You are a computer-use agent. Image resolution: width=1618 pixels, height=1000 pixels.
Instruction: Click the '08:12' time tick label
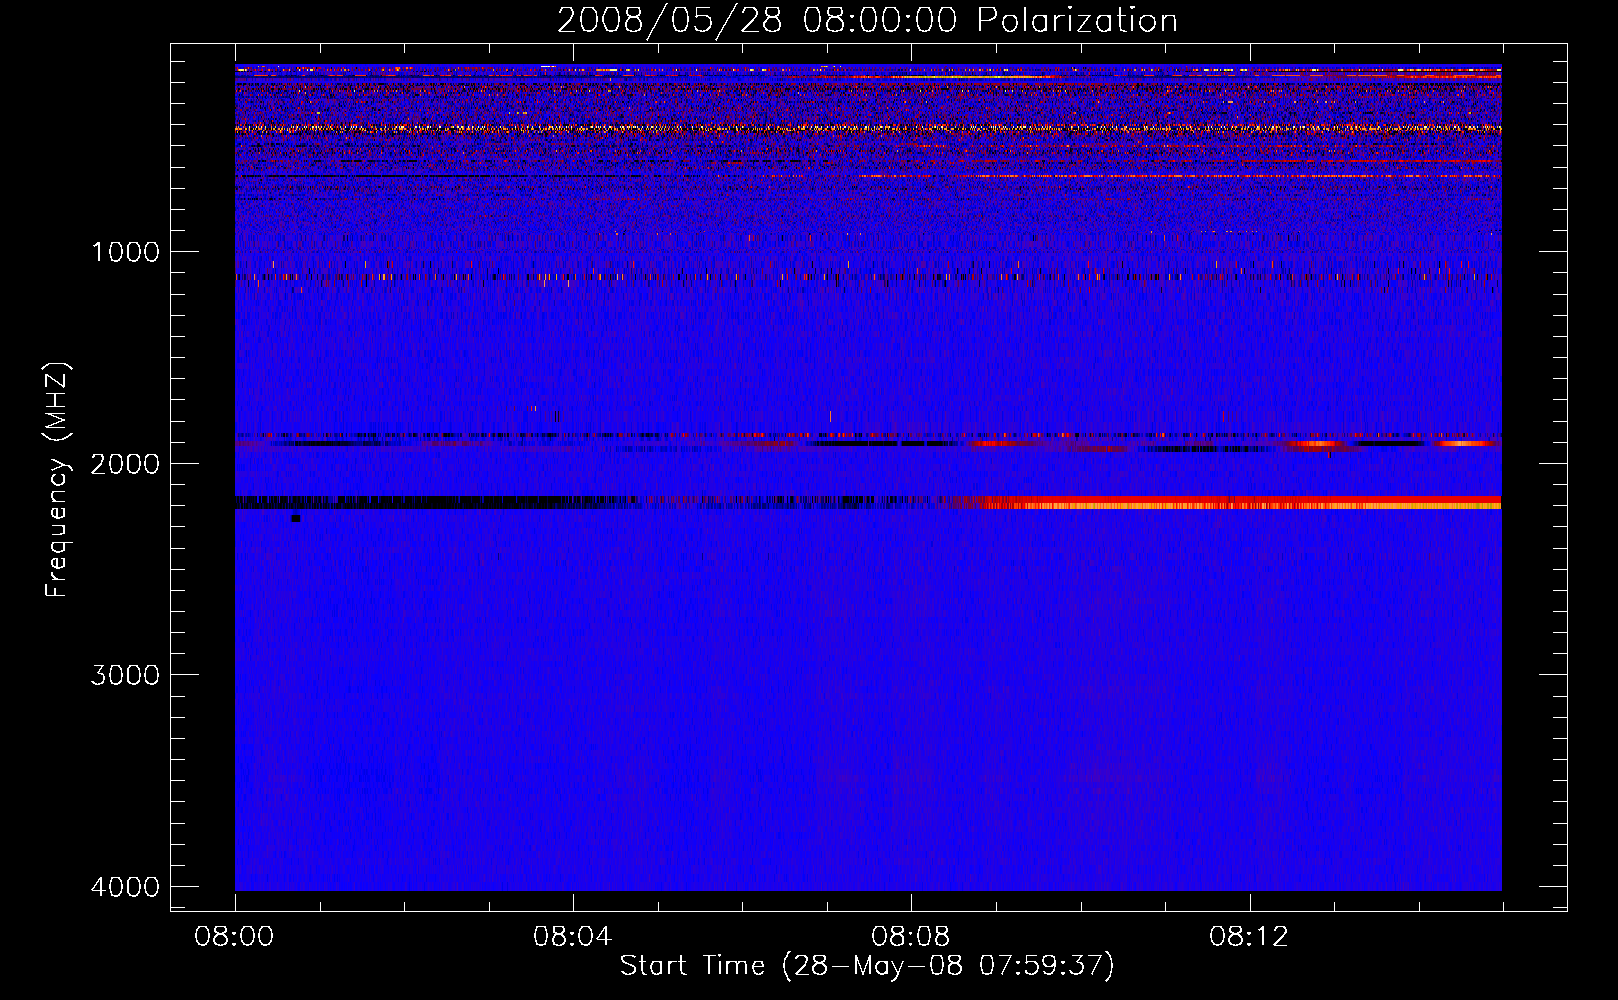[1249, 937]
